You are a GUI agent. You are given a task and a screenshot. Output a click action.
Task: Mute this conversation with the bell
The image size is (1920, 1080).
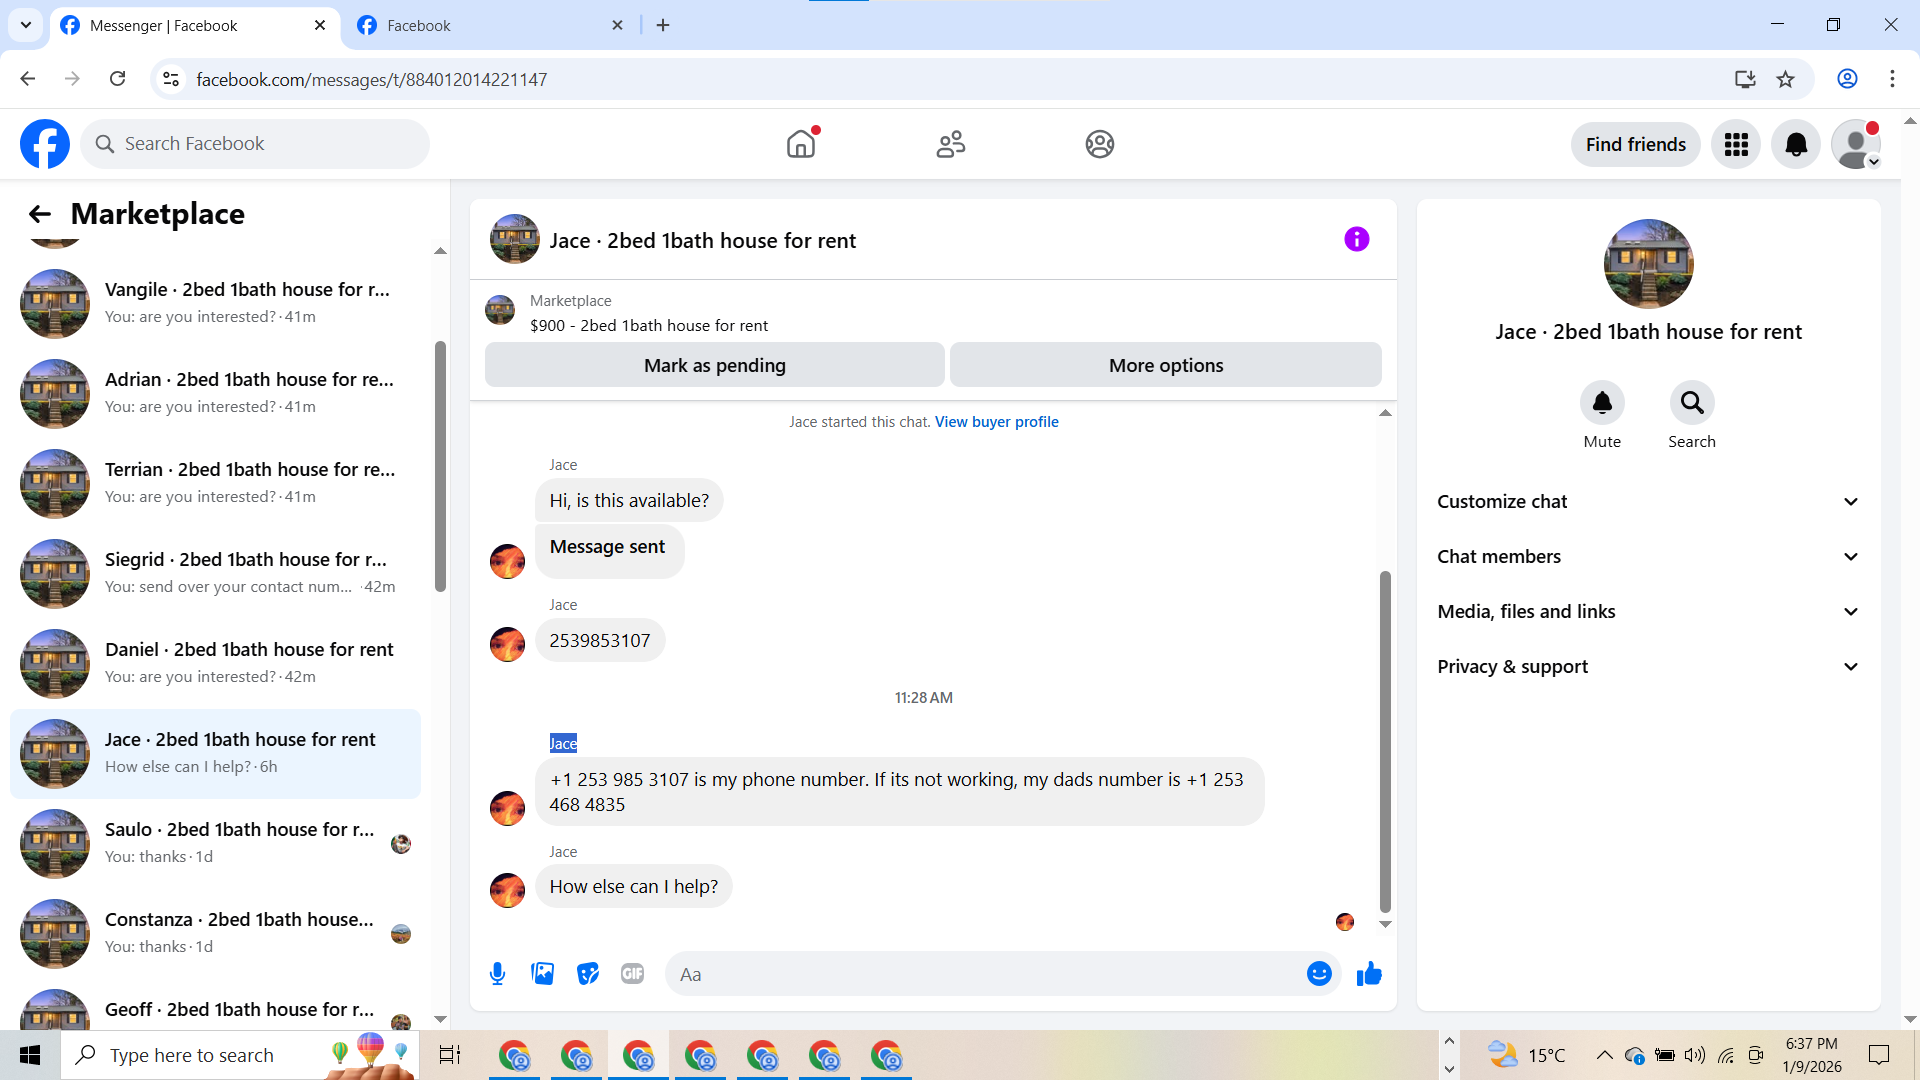click(x=1601, y=403)
